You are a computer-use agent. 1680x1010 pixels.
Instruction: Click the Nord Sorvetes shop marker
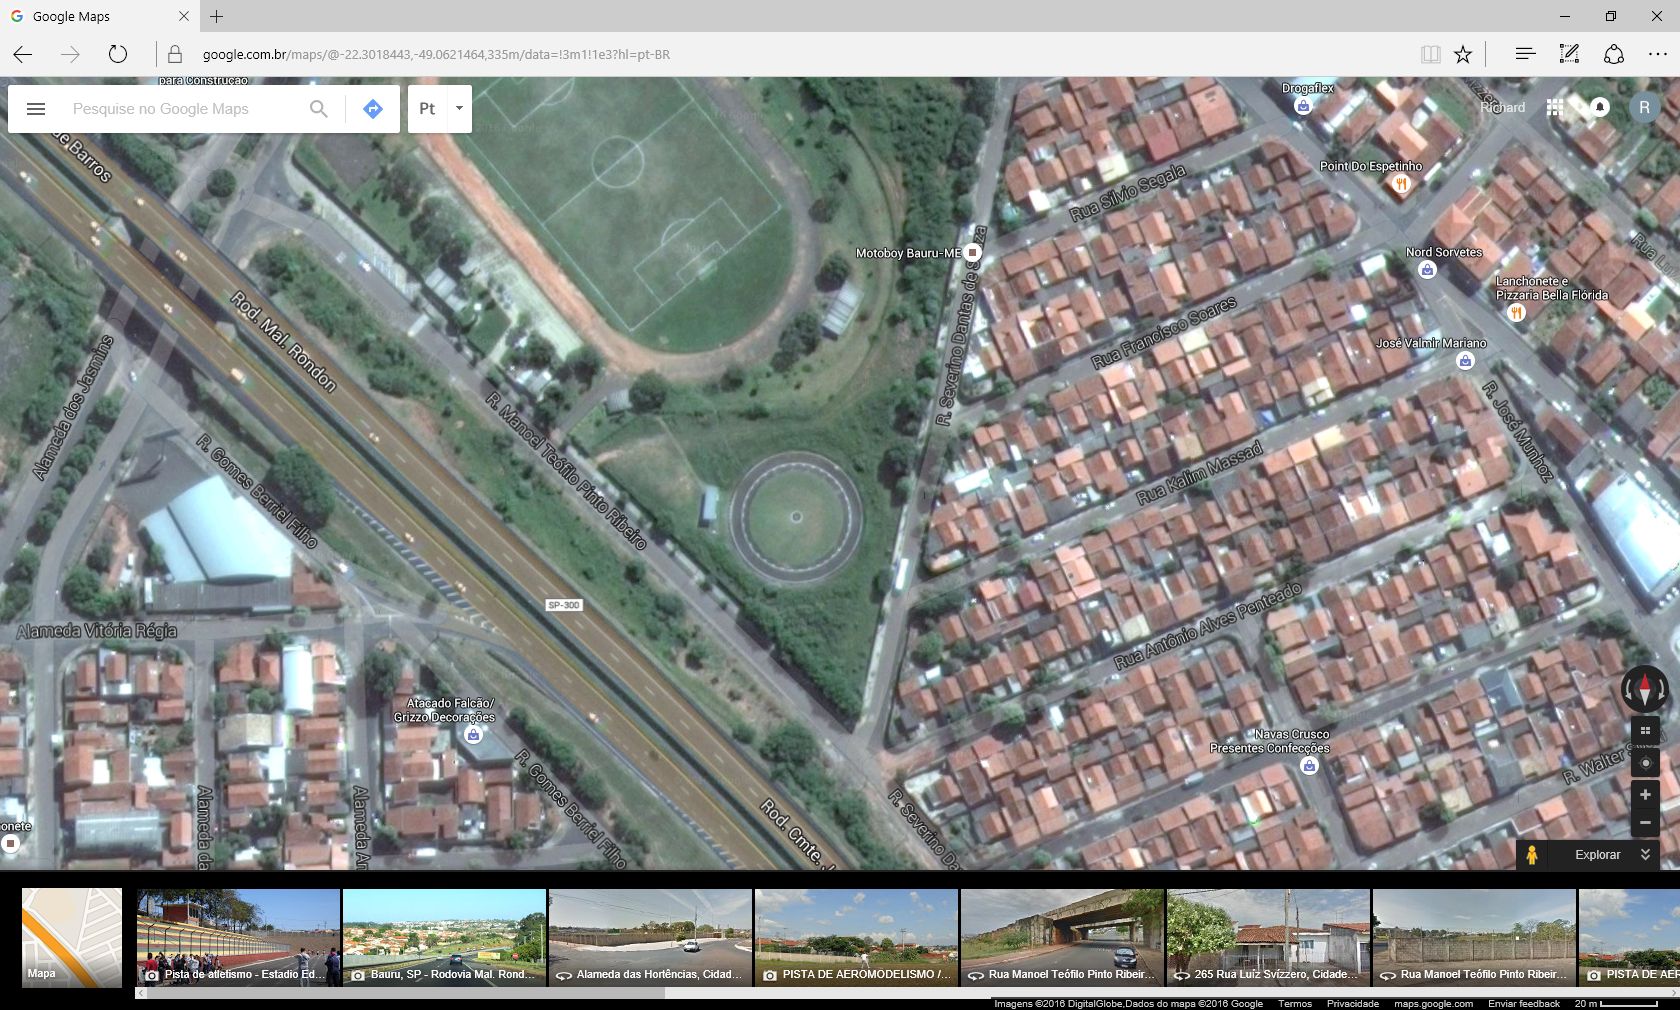click(x=1427, y=270)
